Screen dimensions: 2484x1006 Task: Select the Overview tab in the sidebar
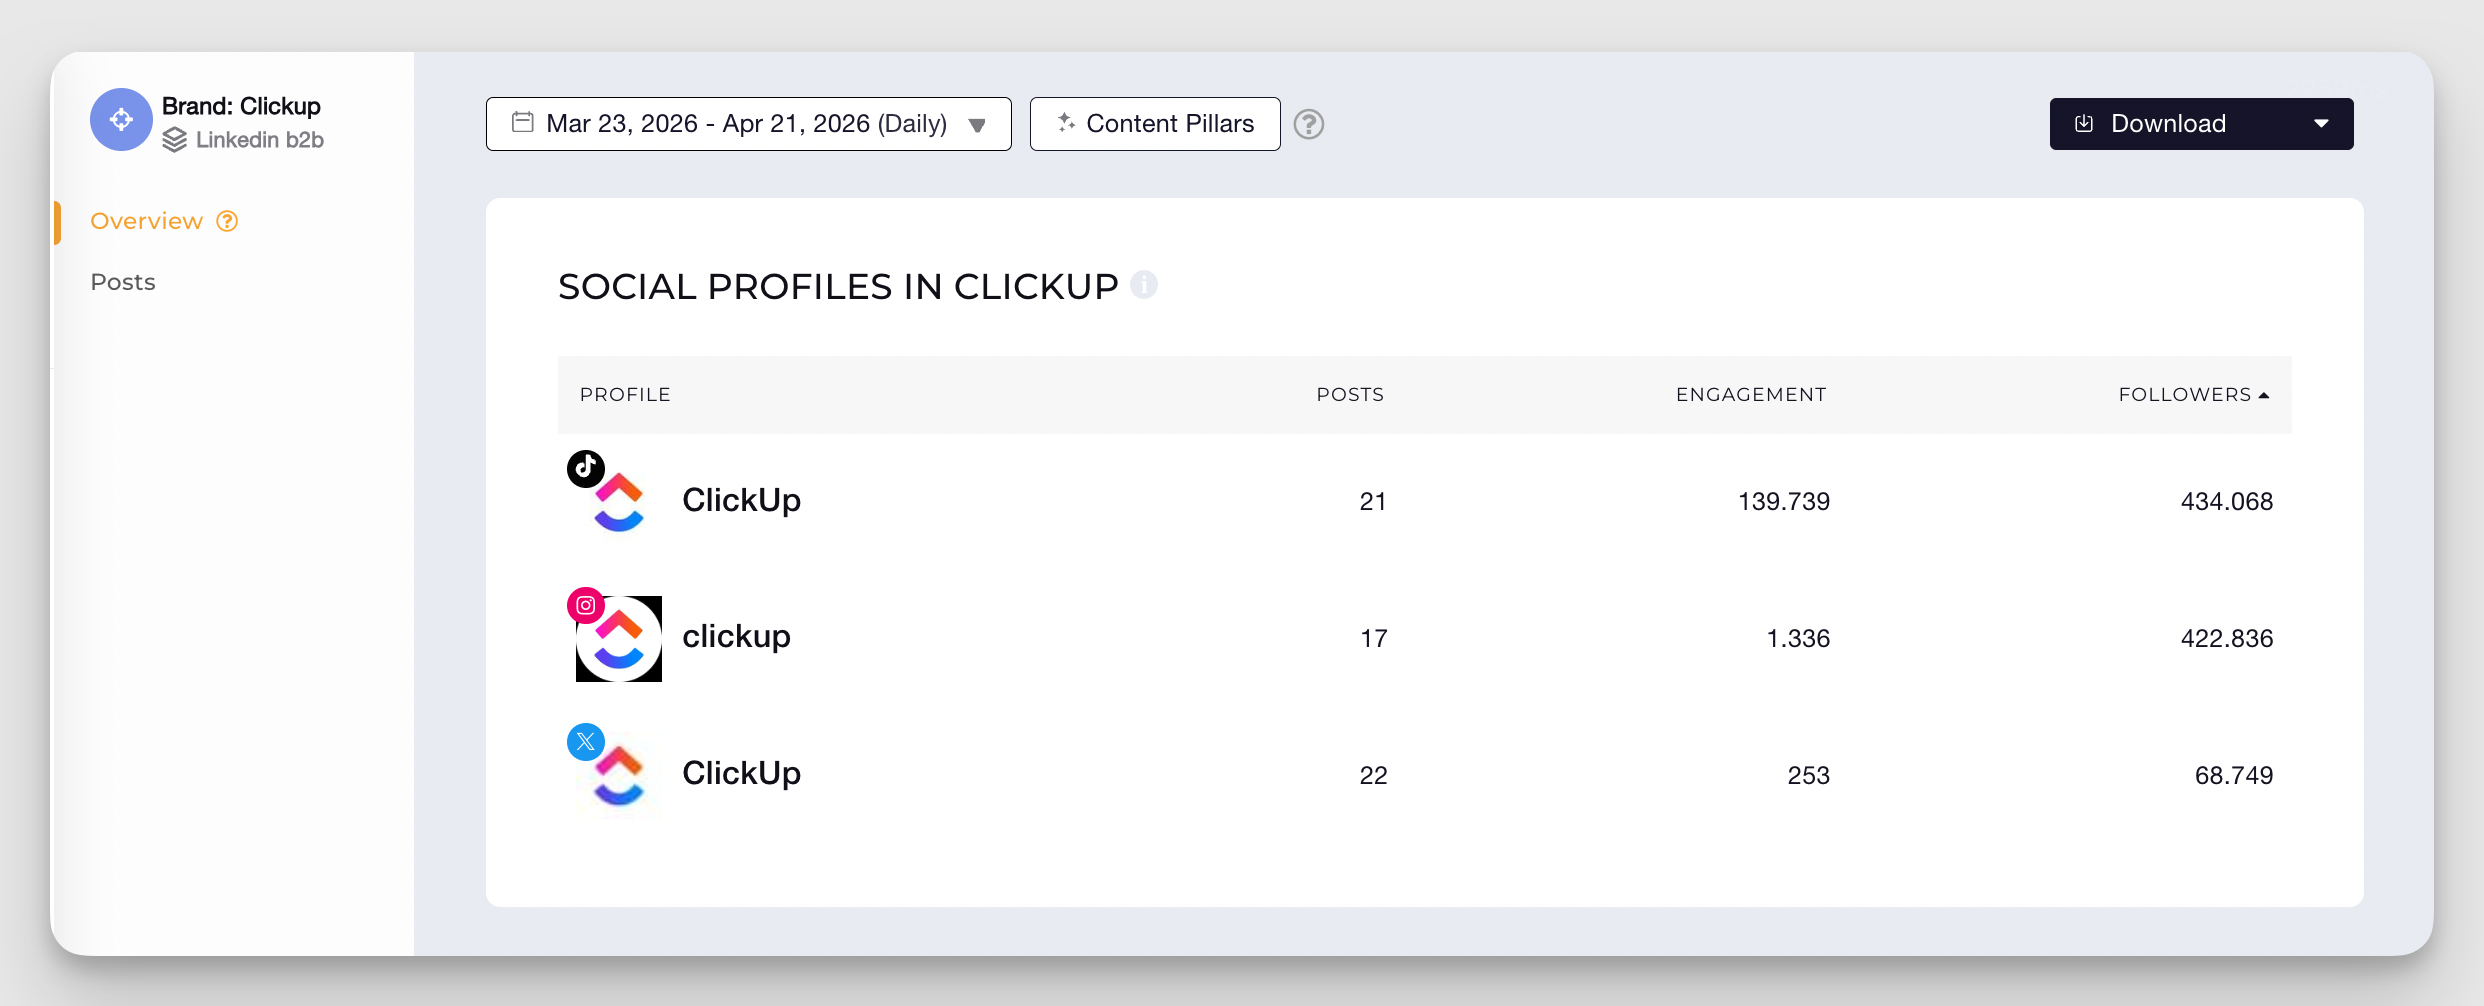146,221
